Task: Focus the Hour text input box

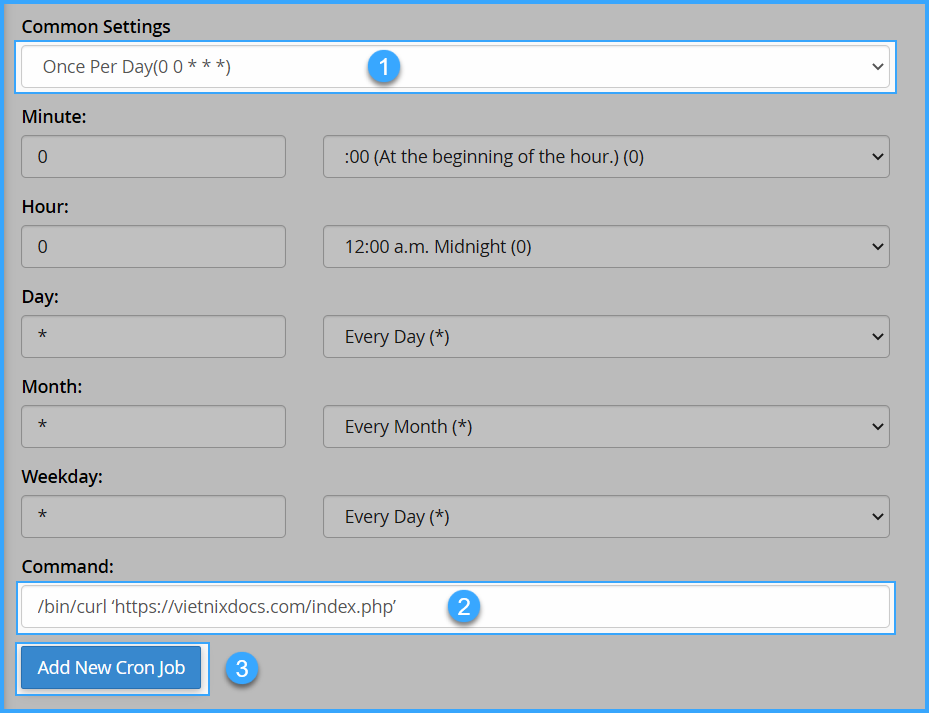Action: point(153,247)
